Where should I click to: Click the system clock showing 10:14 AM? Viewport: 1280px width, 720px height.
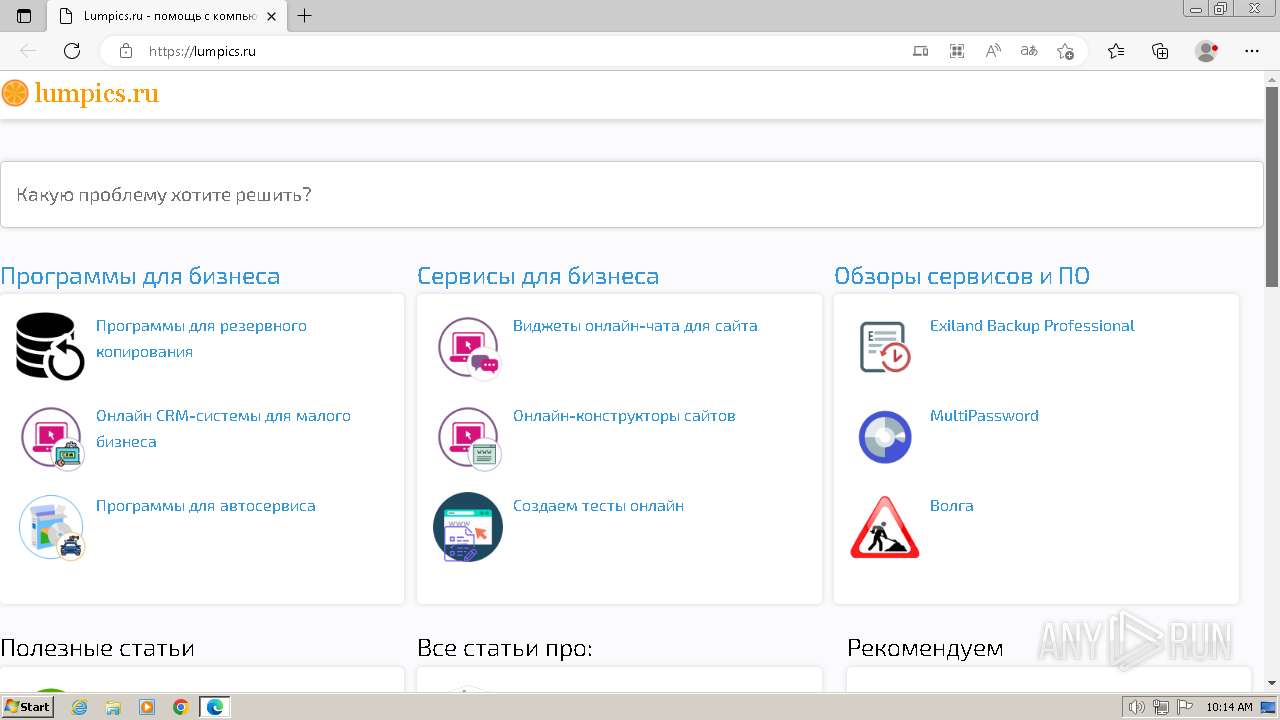(1229, 707)
